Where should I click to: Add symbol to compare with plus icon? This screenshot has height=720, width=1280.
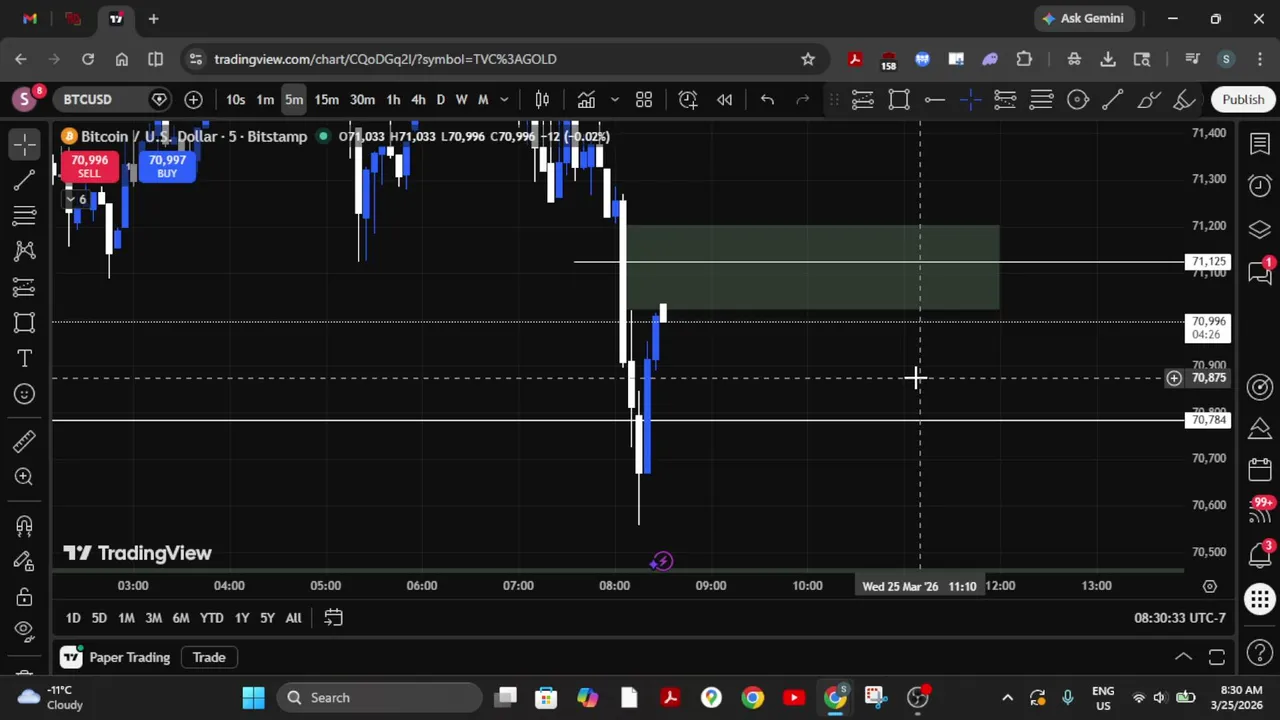pyautogui.click(x=193, y=99)
